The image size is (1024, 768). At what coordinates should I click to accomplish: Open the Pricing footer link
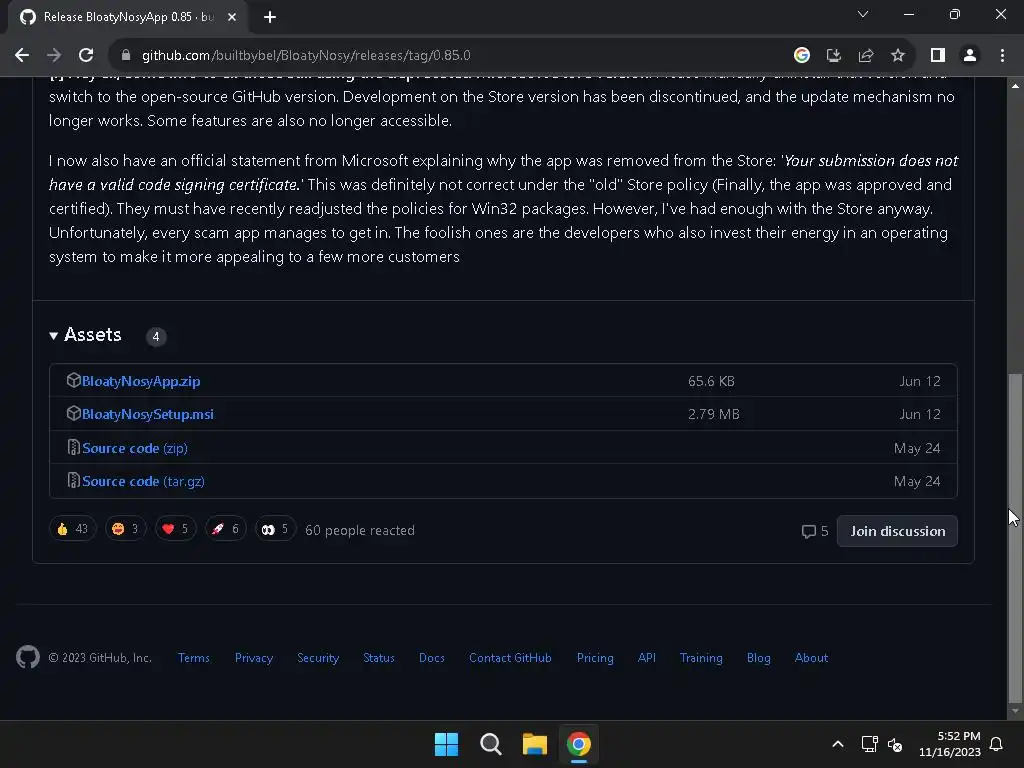coord(595,658)
